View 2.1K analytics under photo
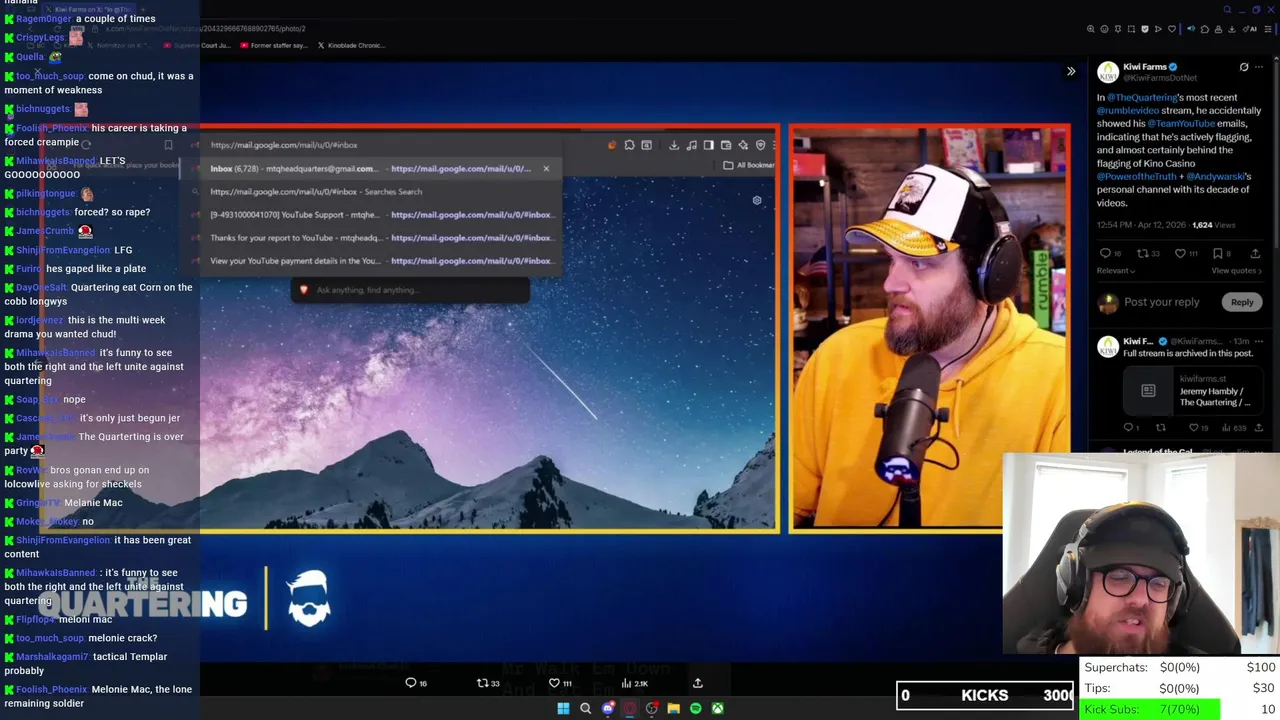This screenshot has width=1280, height=720. (634, 683)
